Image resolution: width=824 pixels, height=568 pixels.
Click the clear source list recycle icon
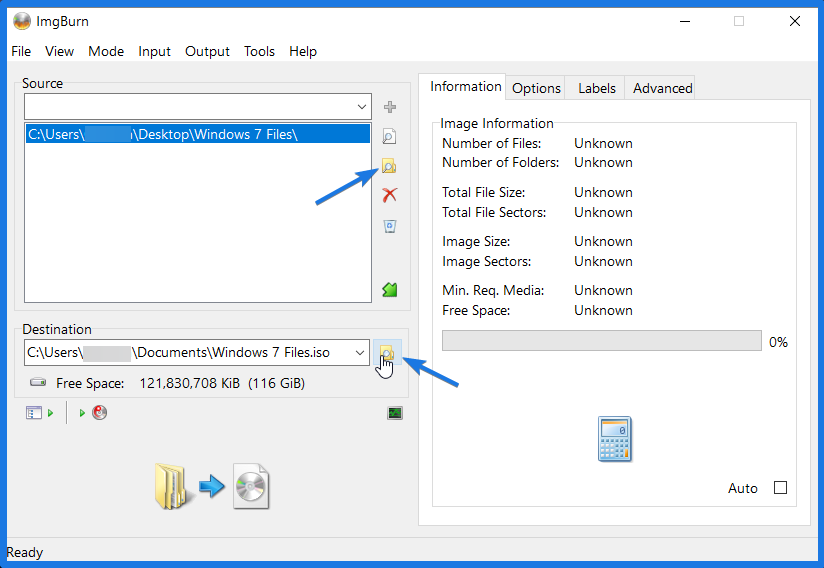[389, 226]
